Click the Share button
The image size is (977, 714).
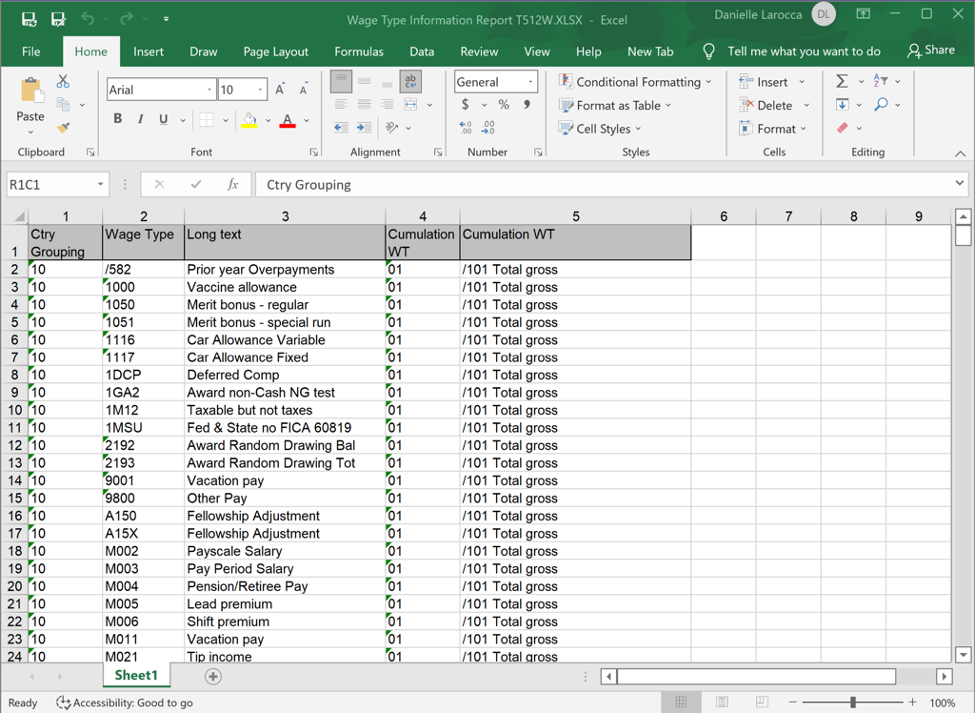click(x=930, y=50)
